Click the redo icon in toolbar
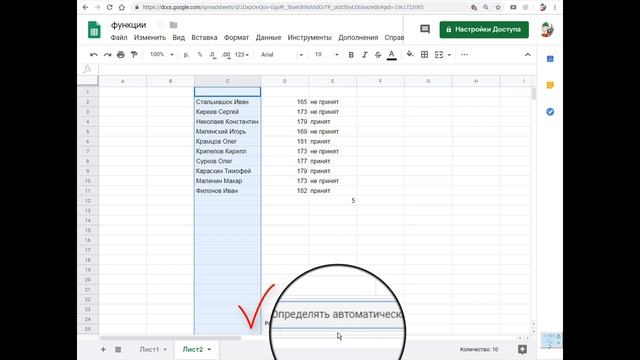The height and width of the screenshot is (360, 640). (107, 55)
